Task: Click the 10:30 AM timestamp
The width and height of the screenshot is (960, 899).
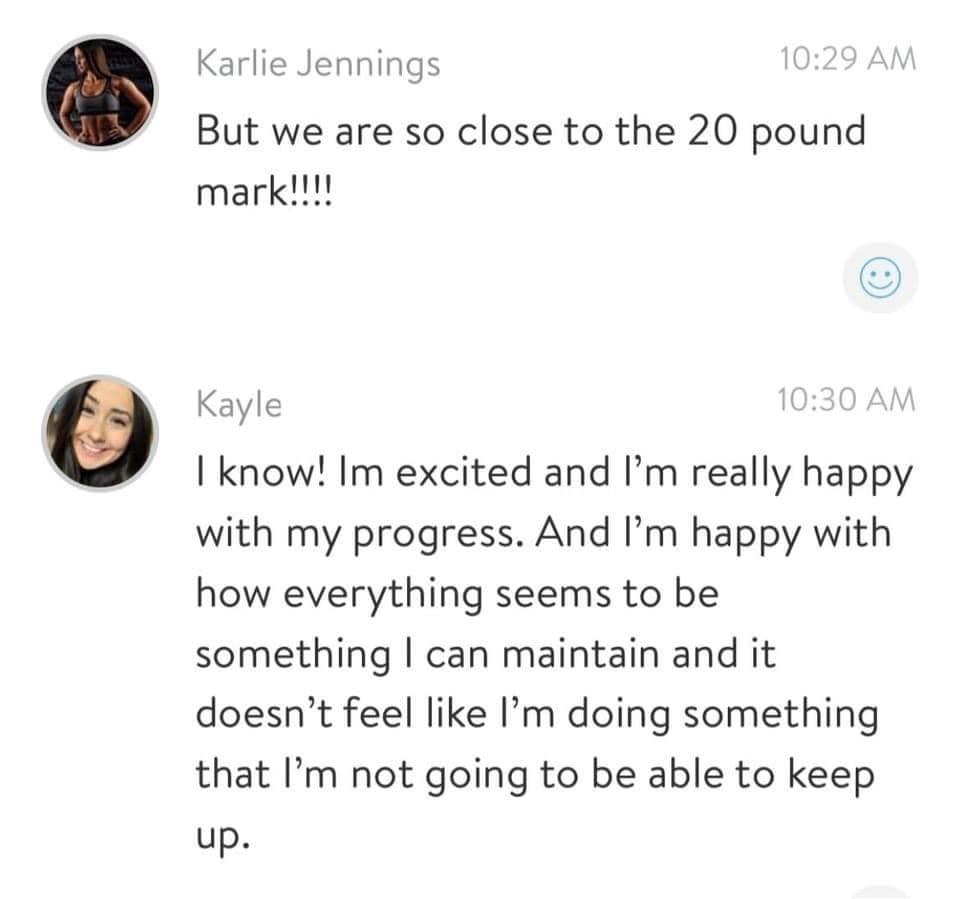Action: click(x=847, y=400)
